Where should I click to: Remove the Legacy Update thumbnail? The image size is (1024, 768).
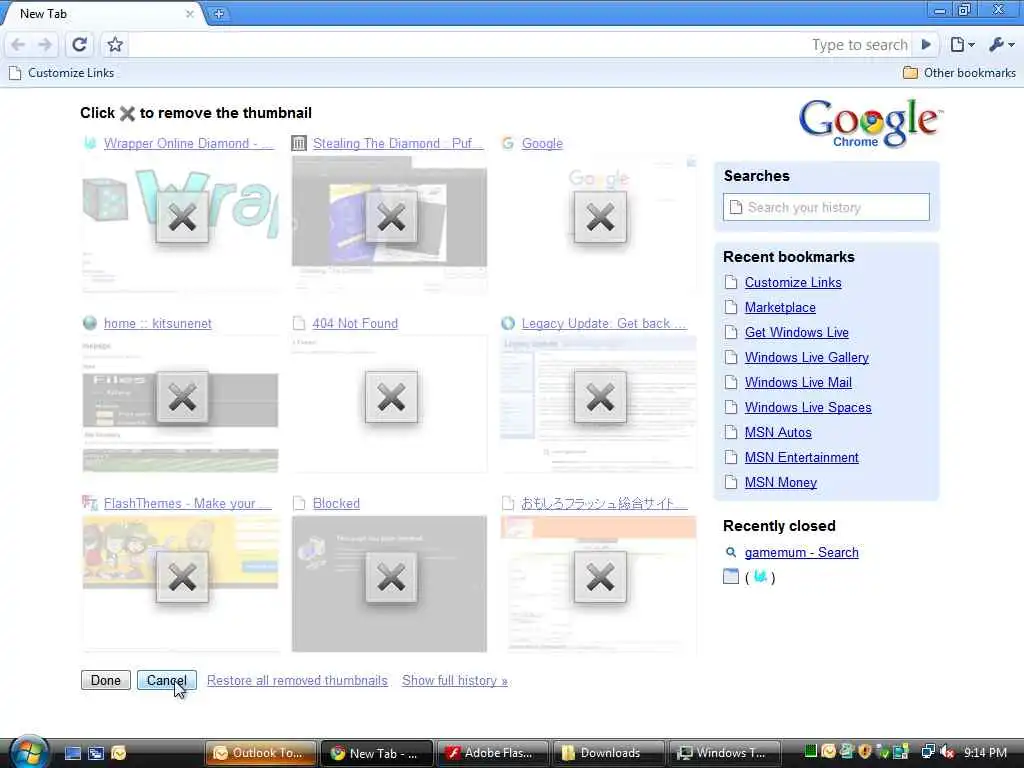point(600,397)
